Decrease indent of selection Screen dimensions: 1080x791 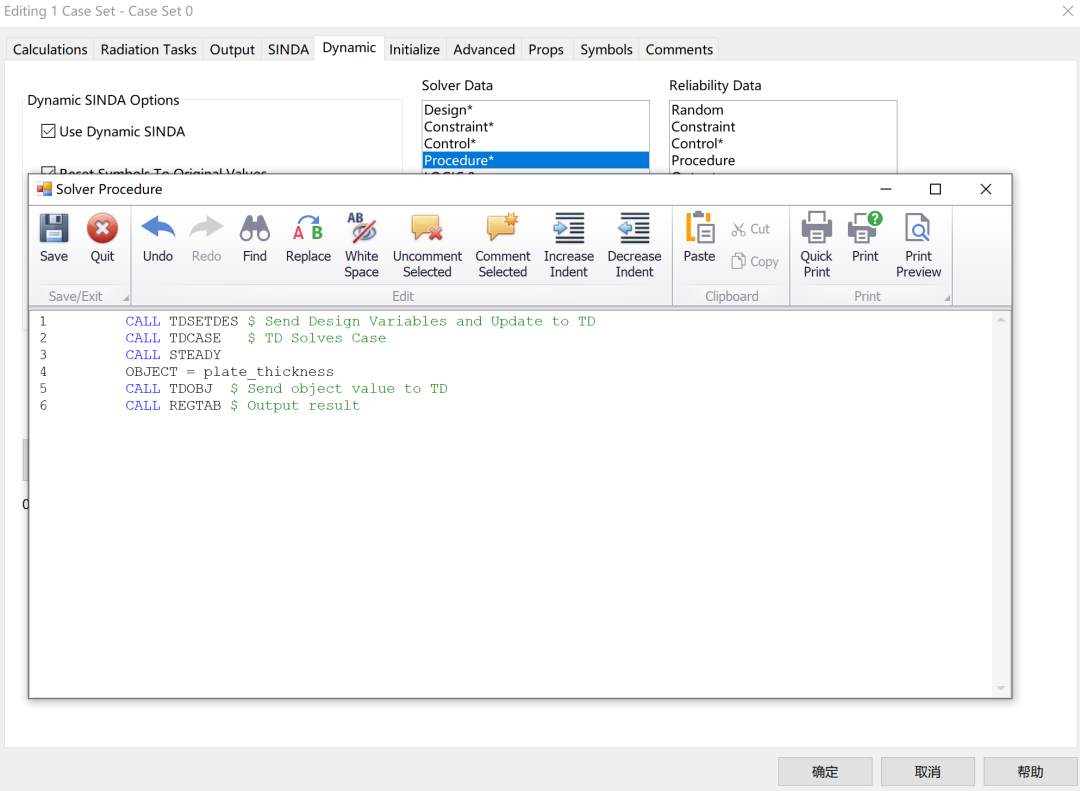click(634, 245)
